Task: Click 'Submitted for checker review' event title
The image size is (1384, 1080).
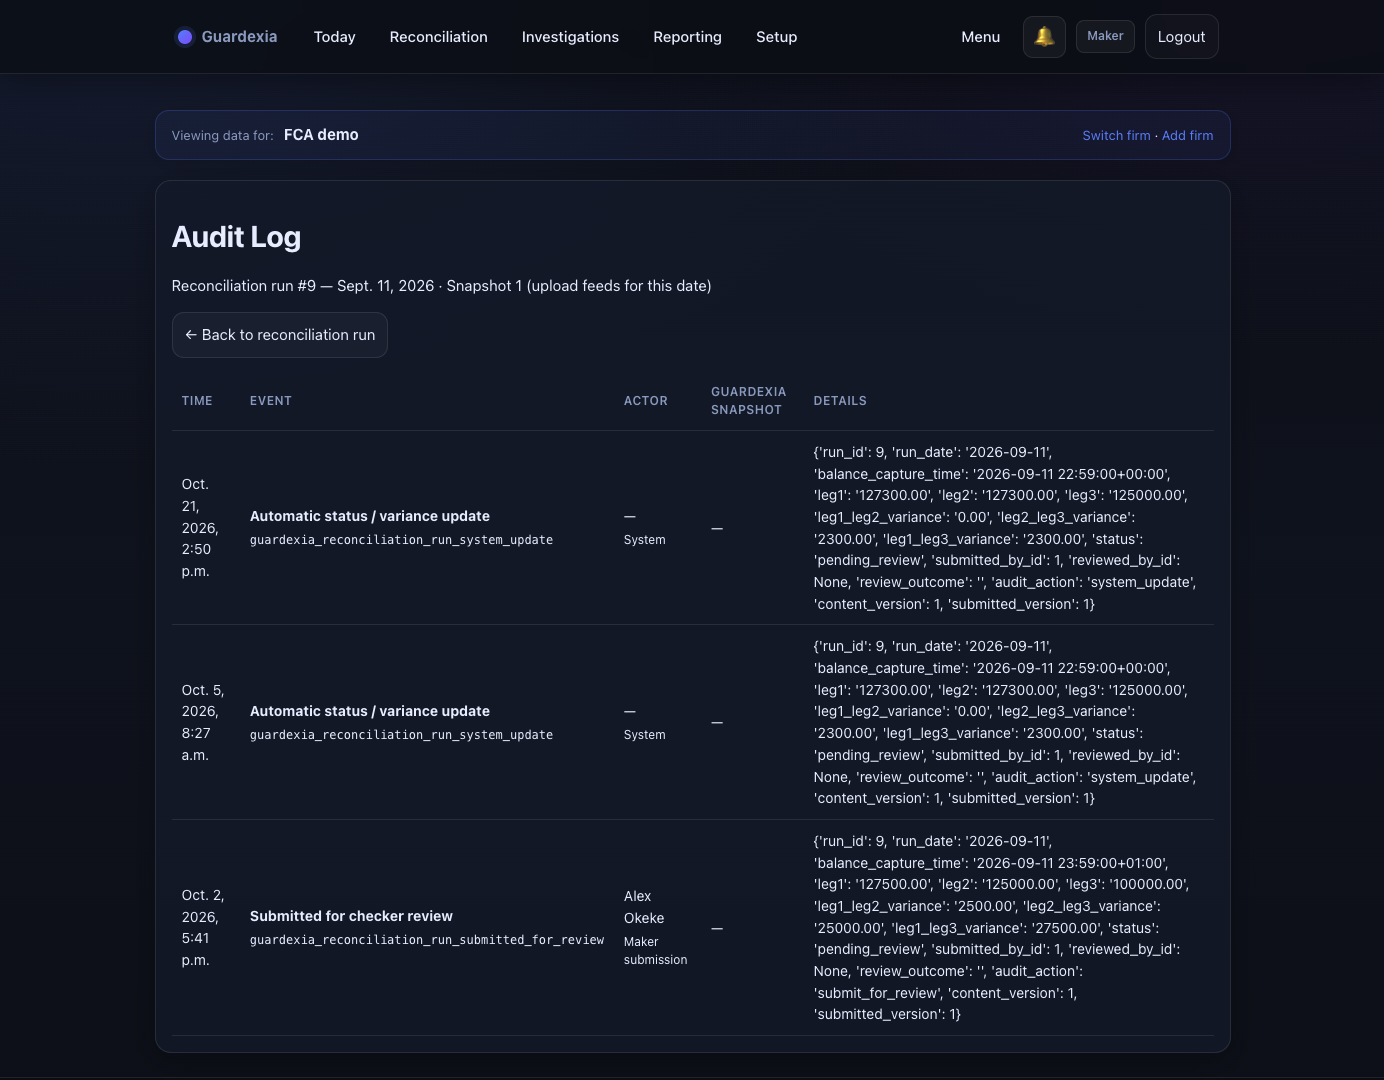Action: tap(351, 916)
